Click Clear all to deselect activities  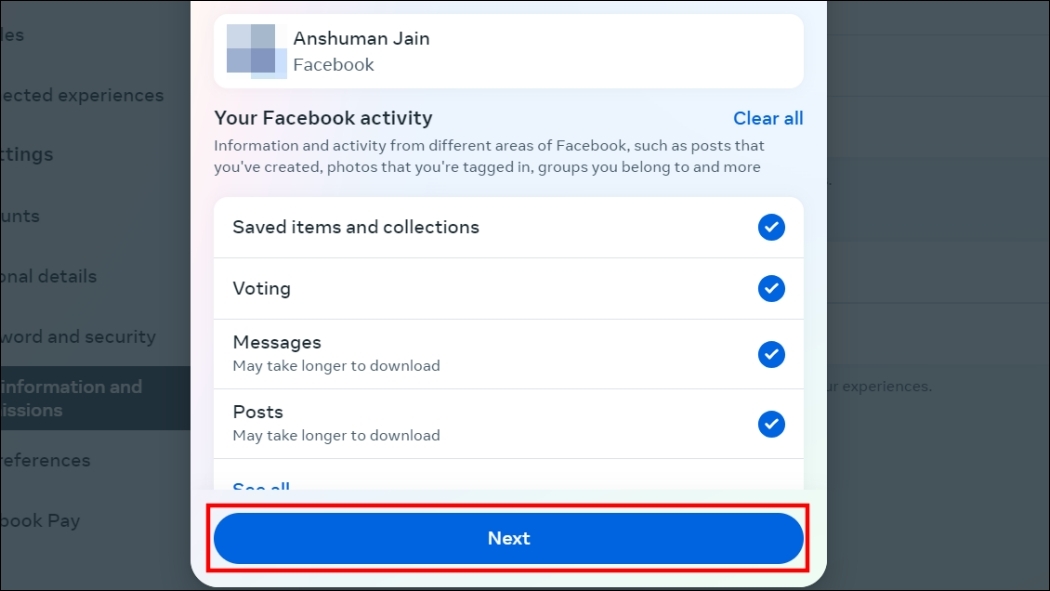[768, 118]
